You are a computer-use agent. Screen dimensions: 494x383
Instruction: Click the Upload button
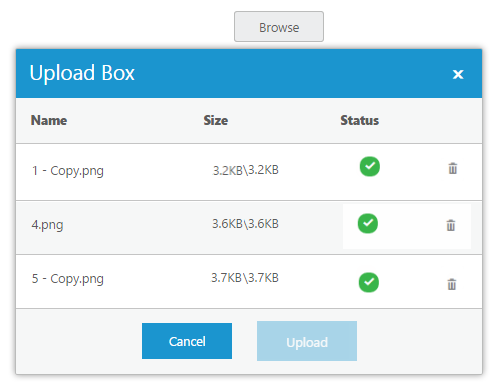pos(307,341)
